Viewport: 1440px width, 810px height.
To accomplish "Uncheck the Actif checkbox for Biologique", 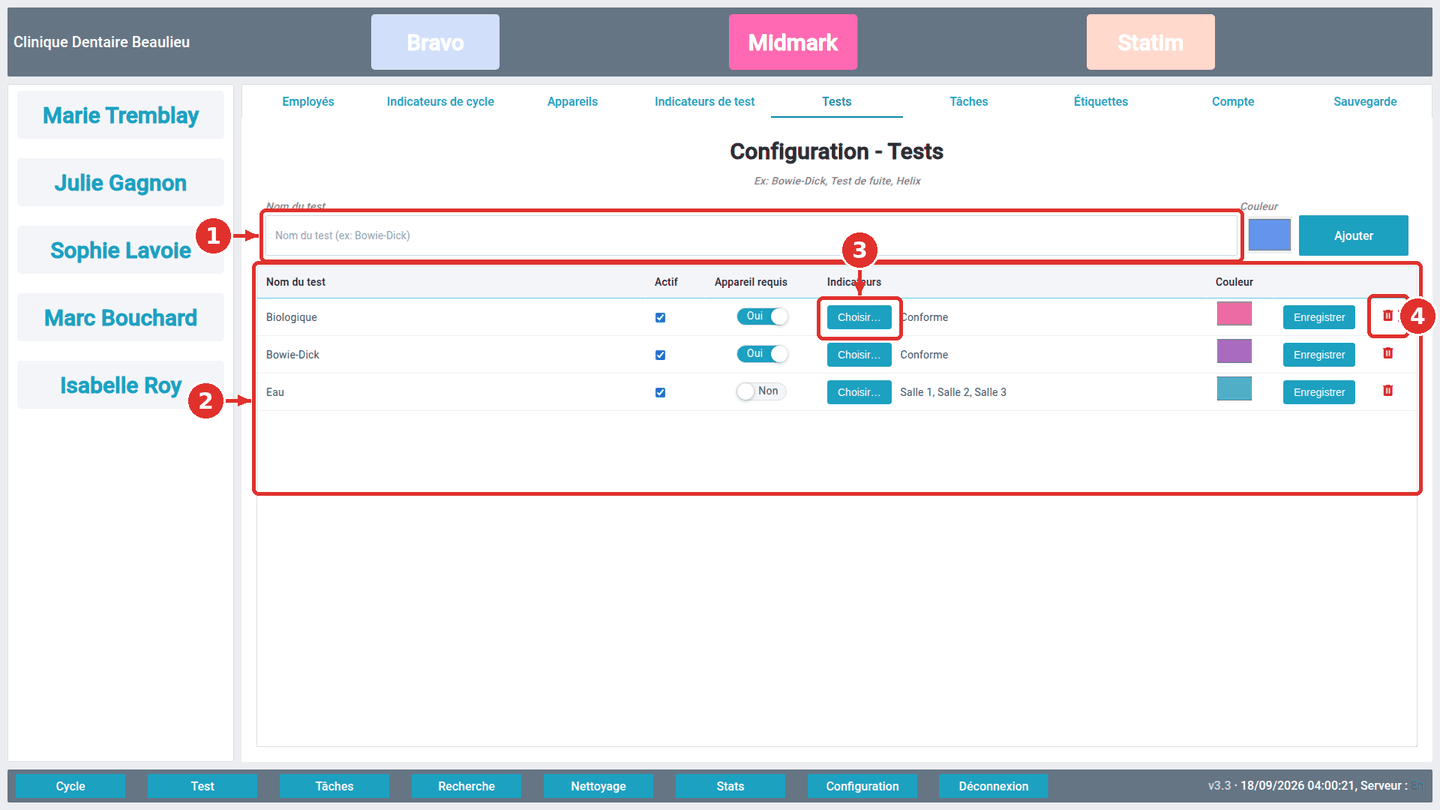I will (x=660, y=318).
